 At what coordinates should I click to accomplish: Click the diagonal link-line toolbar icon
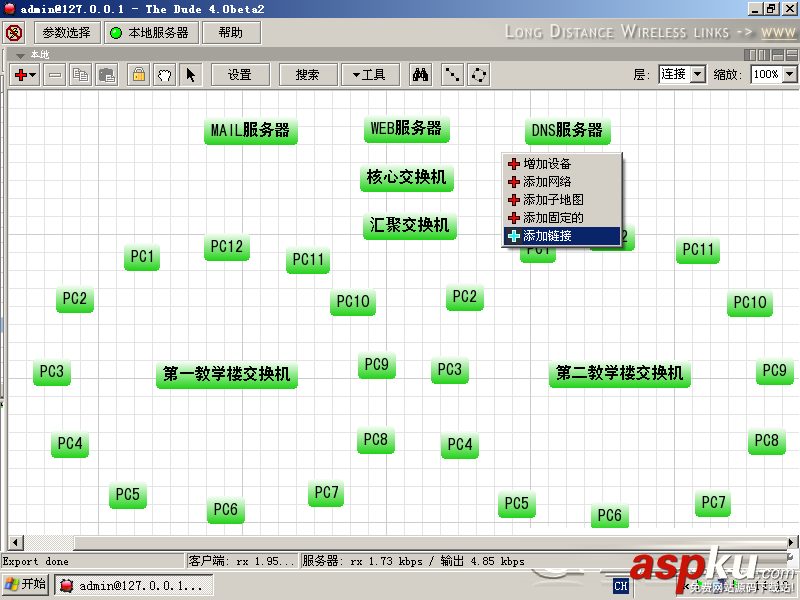point(452,75)
